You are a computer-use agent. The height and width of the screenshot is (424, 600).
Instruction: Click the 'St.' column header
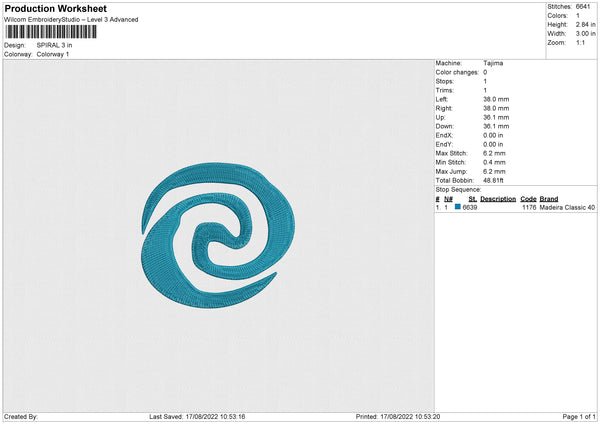(x=473, y=199)
